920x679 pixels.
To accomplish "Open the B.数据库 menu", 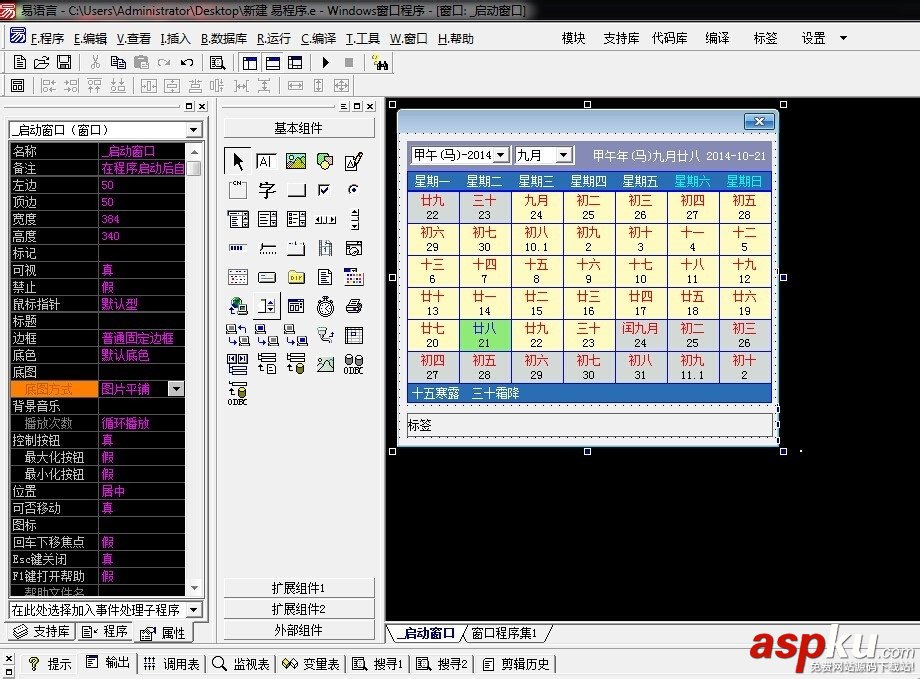I will 224,39.
